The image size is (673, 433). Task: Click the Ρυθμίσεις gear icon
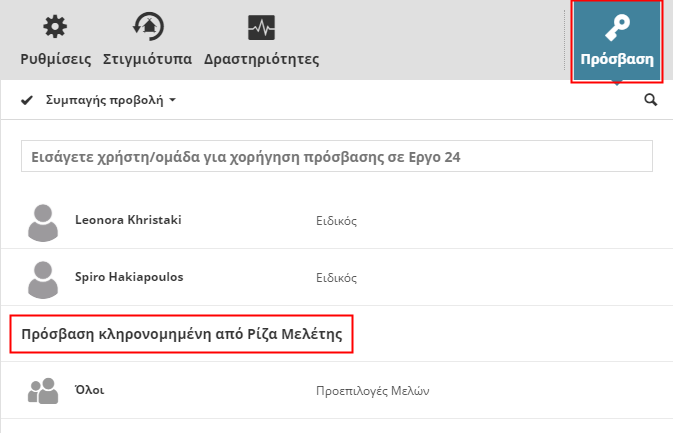coord(56,27)
